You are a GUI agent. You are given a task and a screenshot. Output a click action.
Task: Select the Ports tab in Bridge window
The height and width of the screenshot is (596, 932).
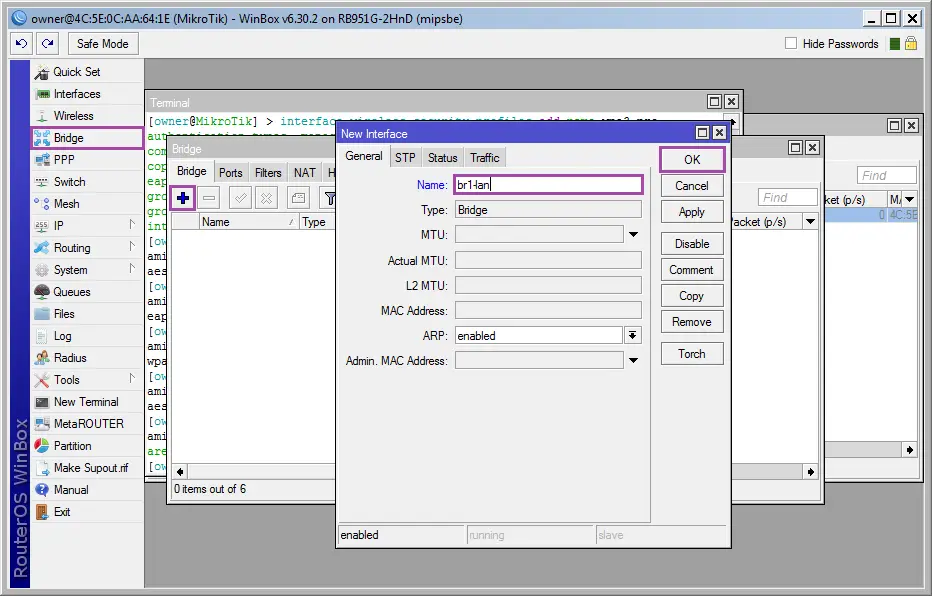click(x=231, y=173)
